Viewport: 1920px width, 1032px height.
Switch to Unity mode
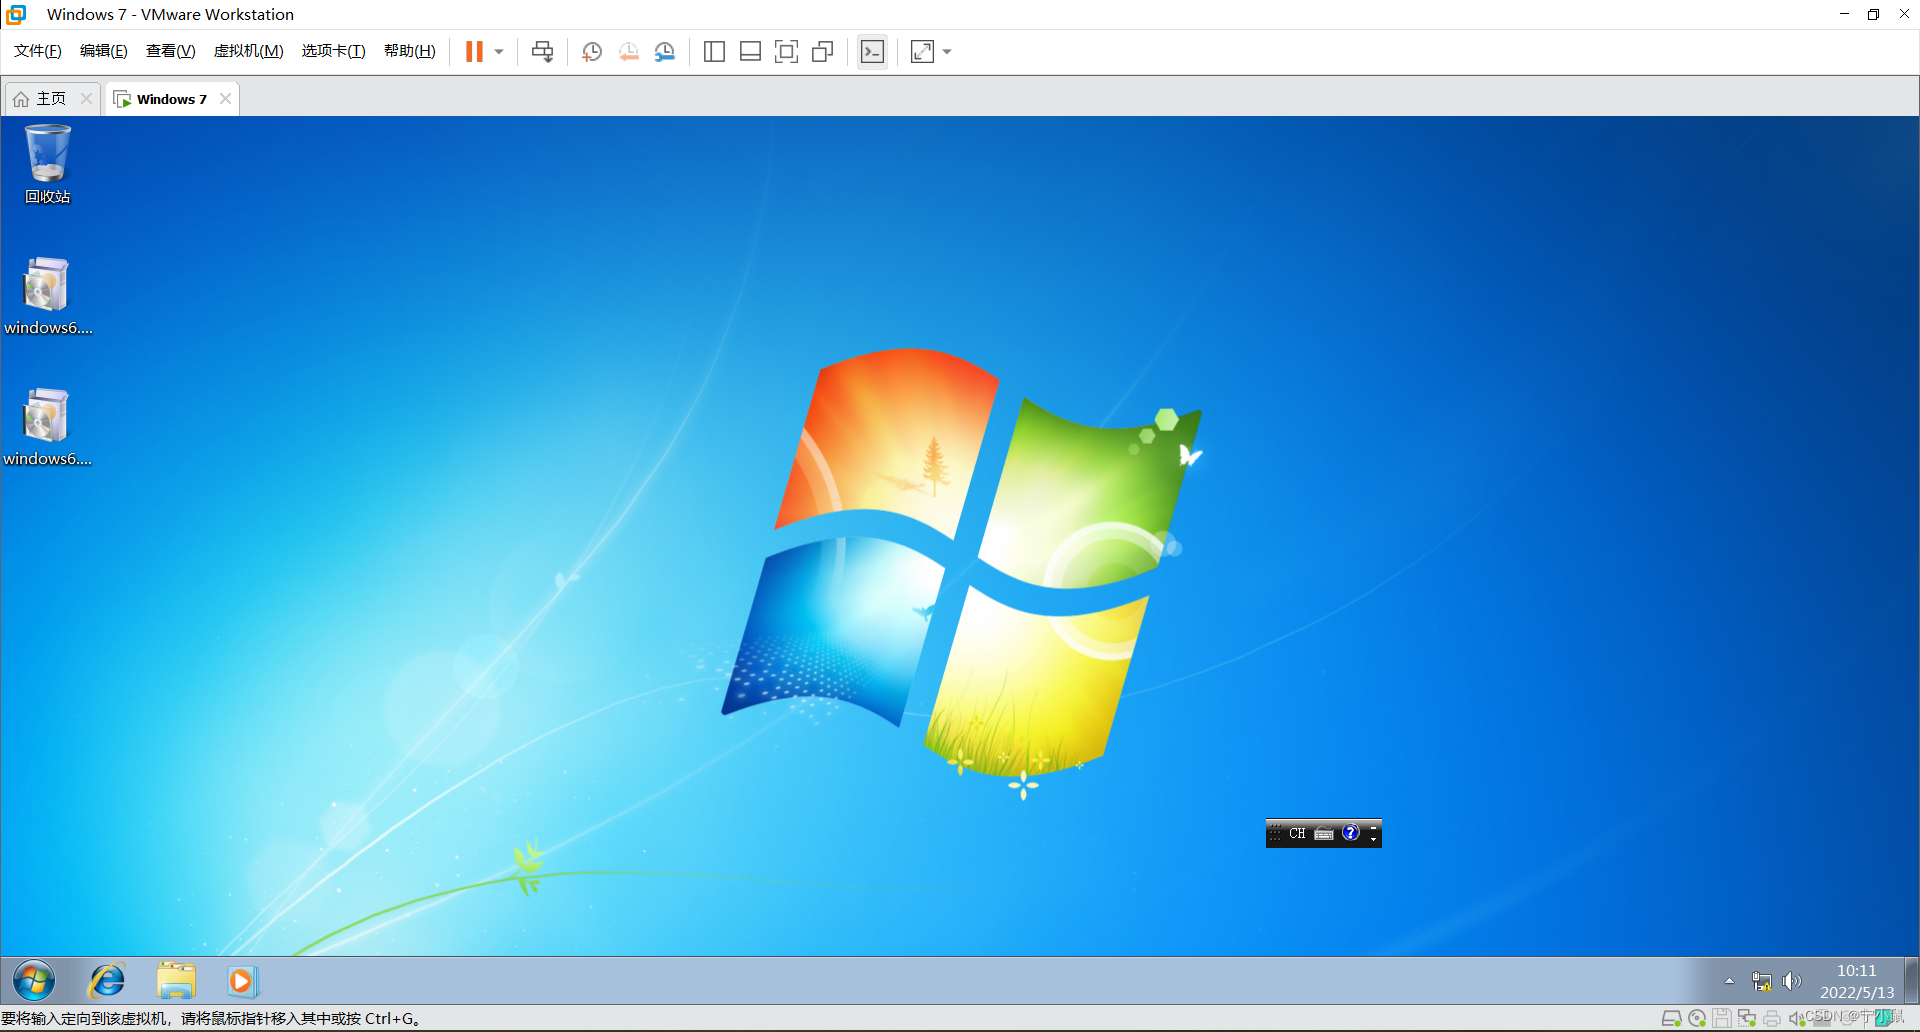pos(823,52)
